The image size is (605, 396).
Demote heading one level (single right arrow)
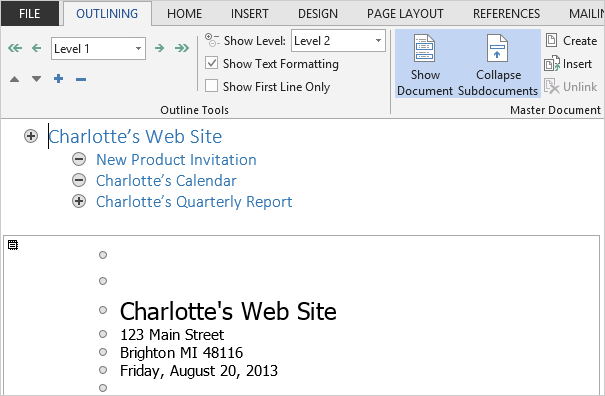click(x=159, y=48)
